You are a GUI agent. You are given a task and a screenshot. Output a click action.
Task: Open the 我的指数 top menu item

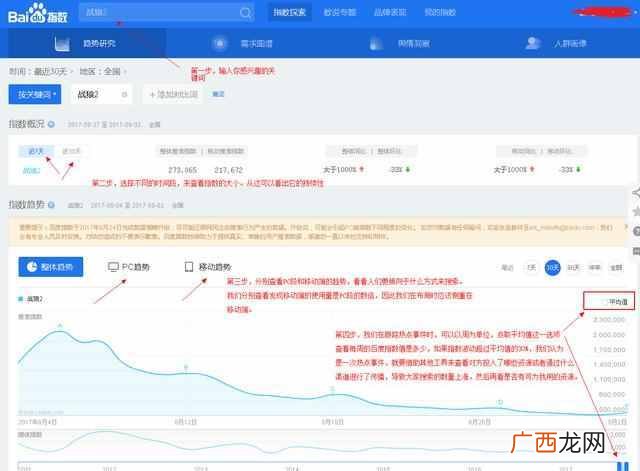pos(440,13)
